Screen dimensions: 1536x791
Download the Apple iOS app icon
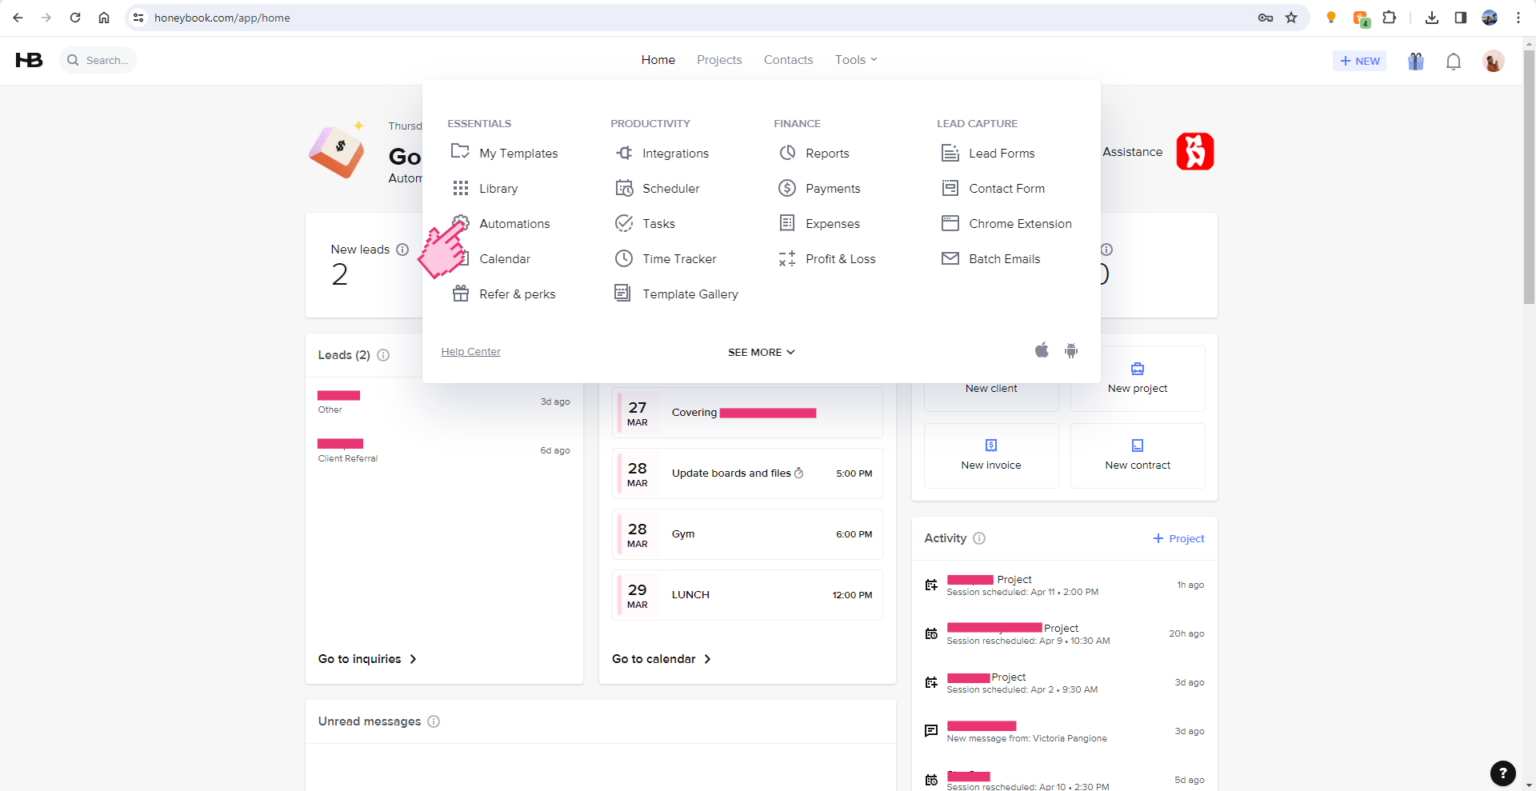(1042, 350)
